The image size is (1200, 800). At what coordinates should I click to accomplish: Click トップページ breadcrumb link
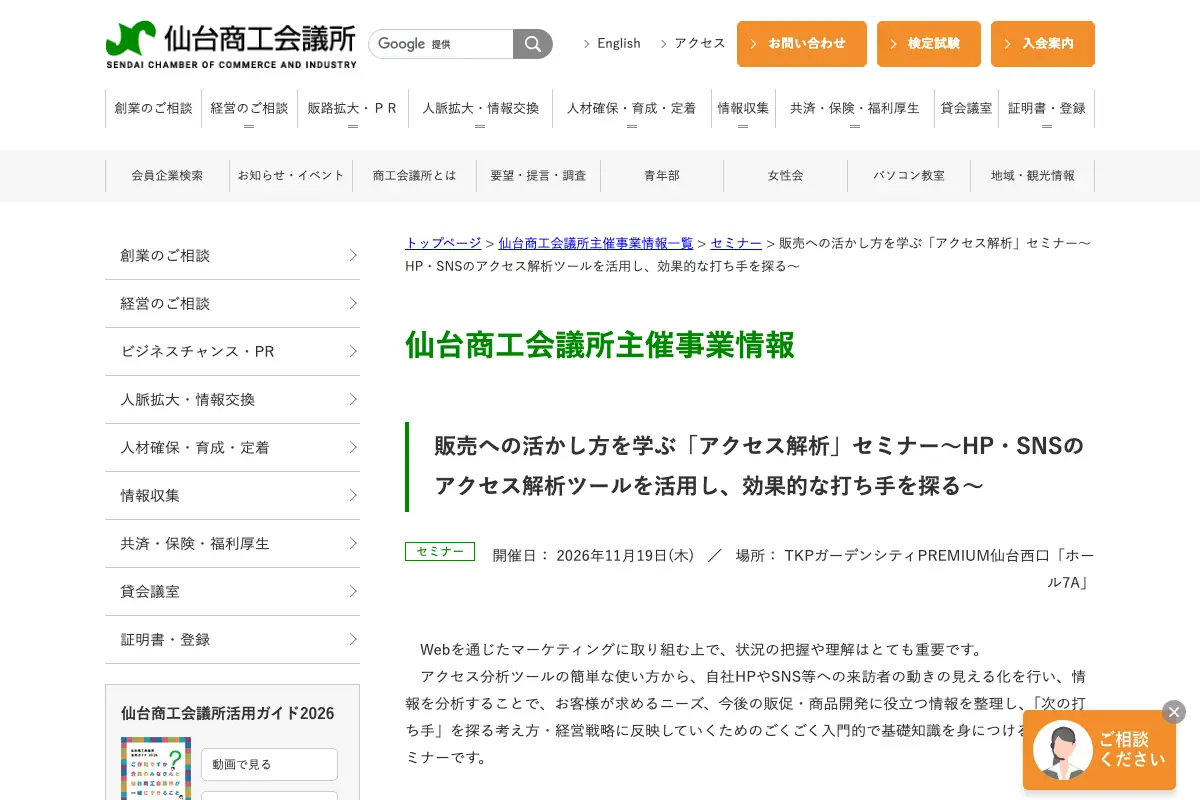[x=443, y=243]
